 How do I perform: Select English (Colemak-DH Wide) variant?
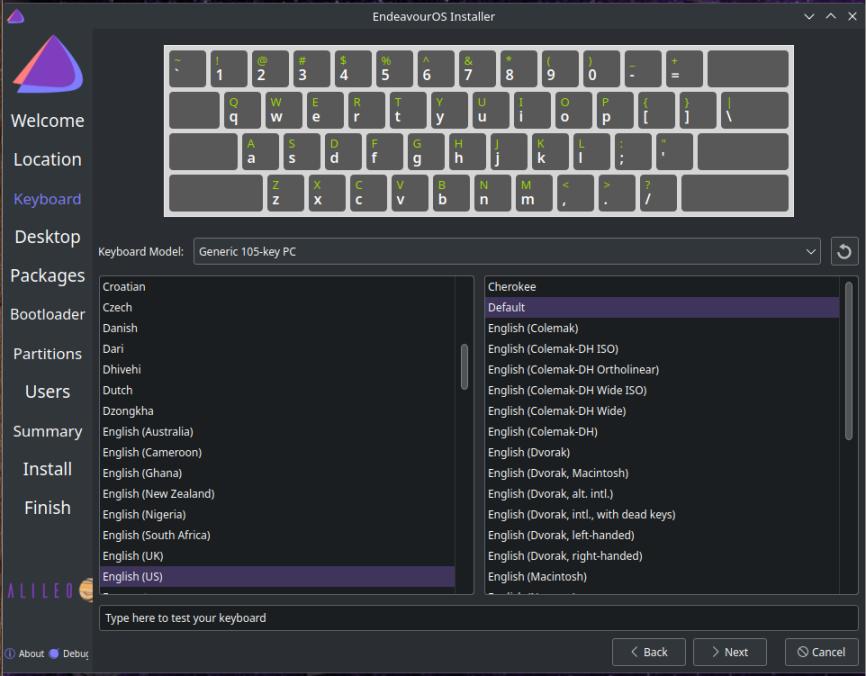click(x=662, y=411)
